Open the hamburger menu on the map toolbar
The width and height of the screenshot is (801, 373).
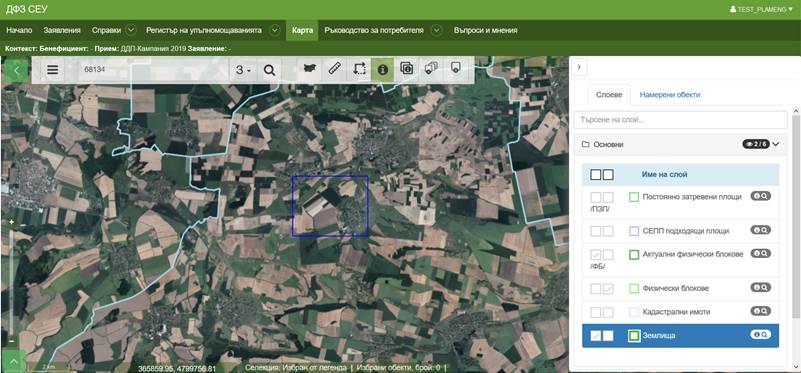point(52,70)
